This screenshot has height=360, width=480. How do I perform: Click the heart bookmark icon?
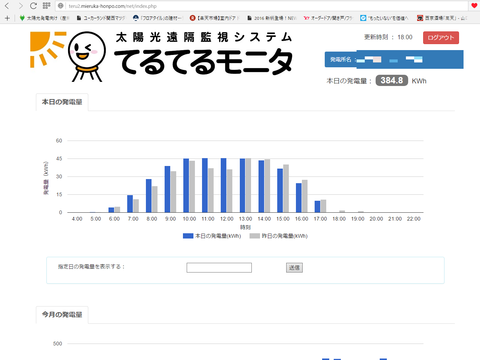tap(474, 6)
